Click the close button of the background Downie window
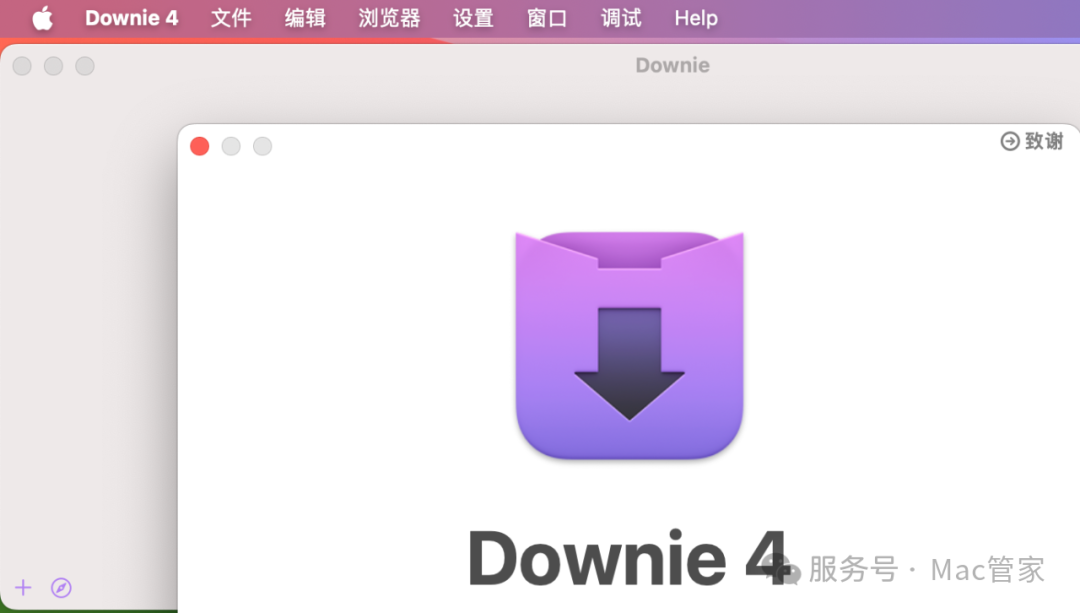The height and width of the screenshot is (613, 1080). (x=22, y=66)
